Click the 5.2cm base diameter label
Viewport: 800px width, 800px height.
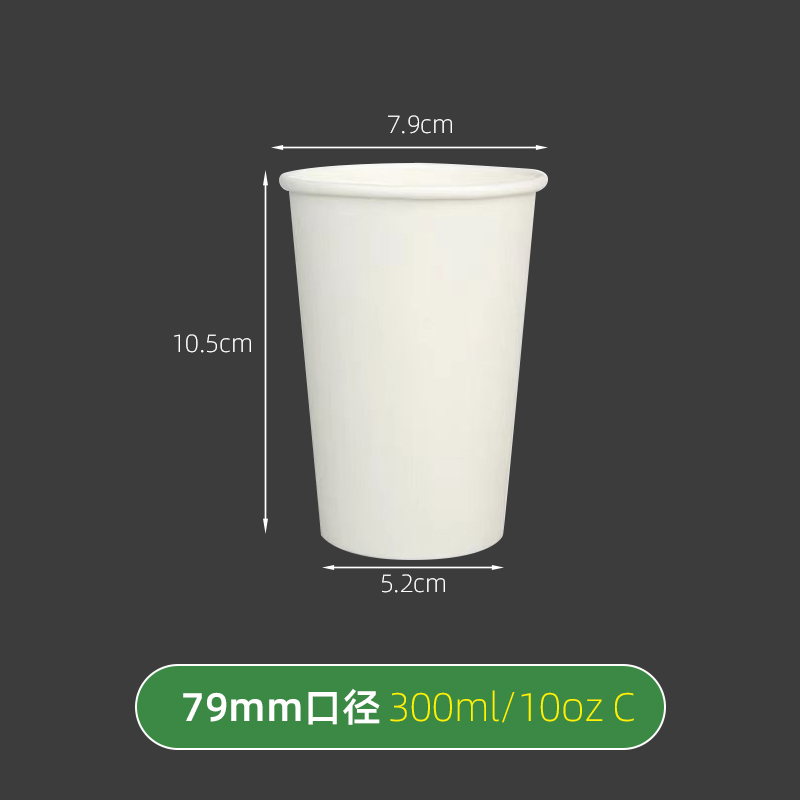click(x=413, y=584)
